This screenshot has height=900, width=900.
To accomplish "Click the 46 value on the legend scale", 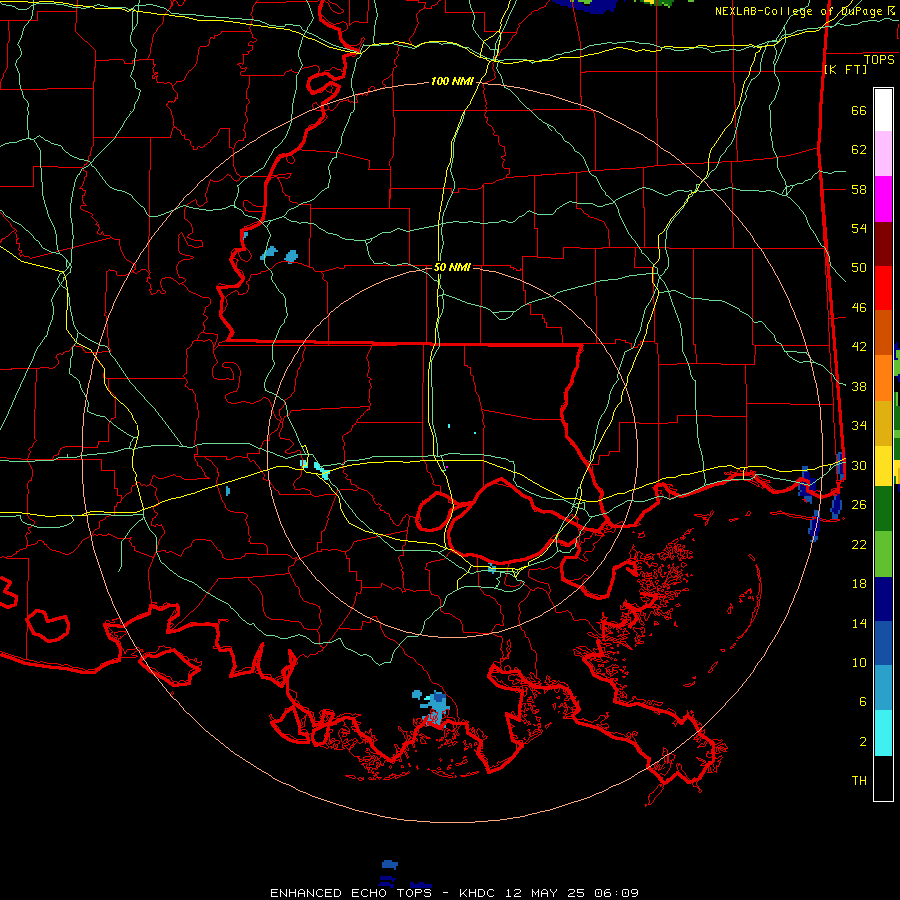I will tap(859, 308).
